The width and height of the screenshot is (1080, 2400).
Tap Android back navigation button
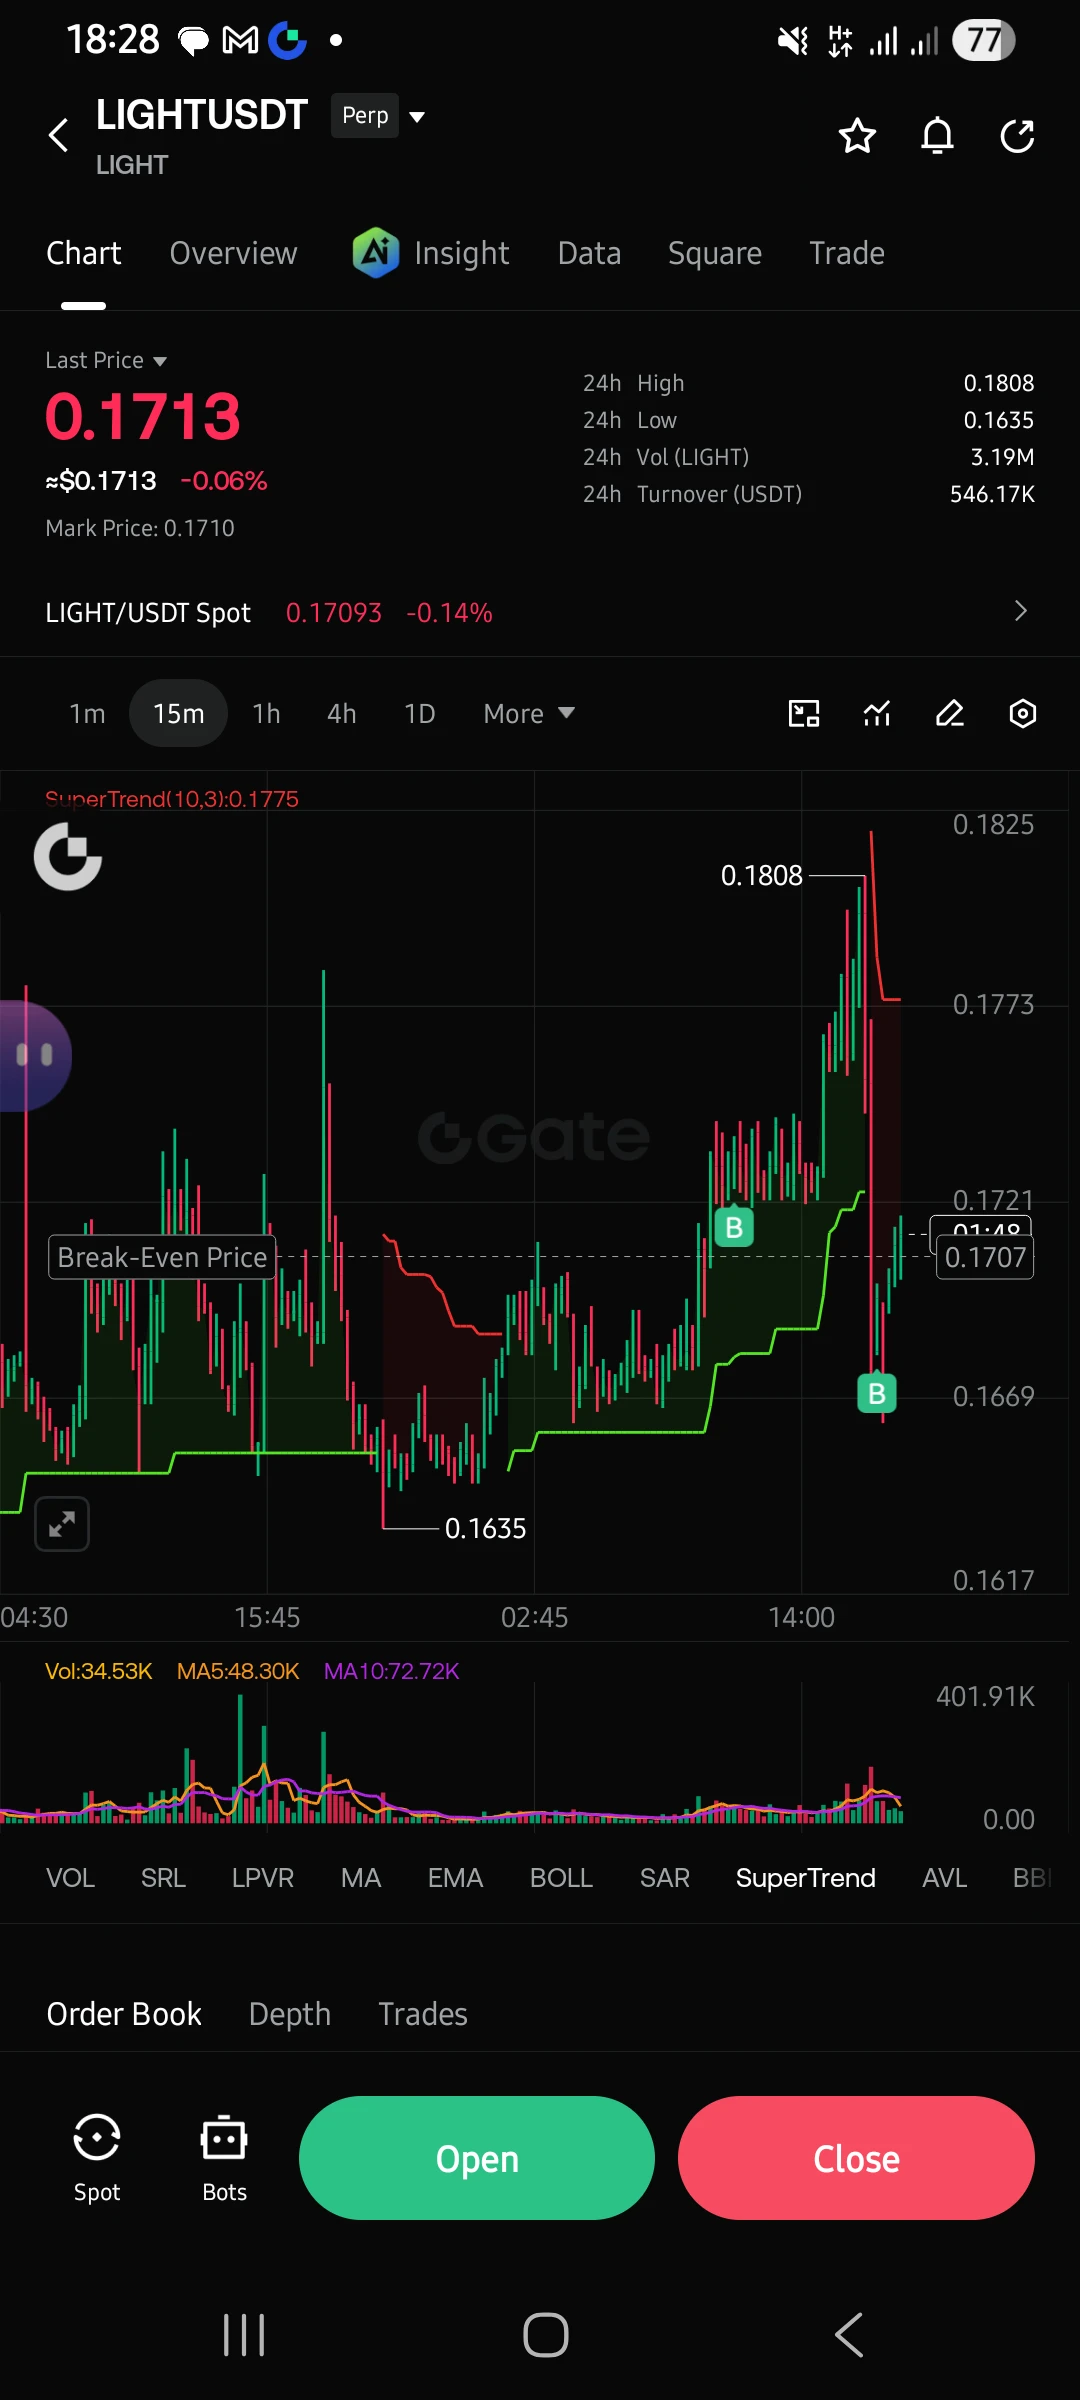point(848,2336)
